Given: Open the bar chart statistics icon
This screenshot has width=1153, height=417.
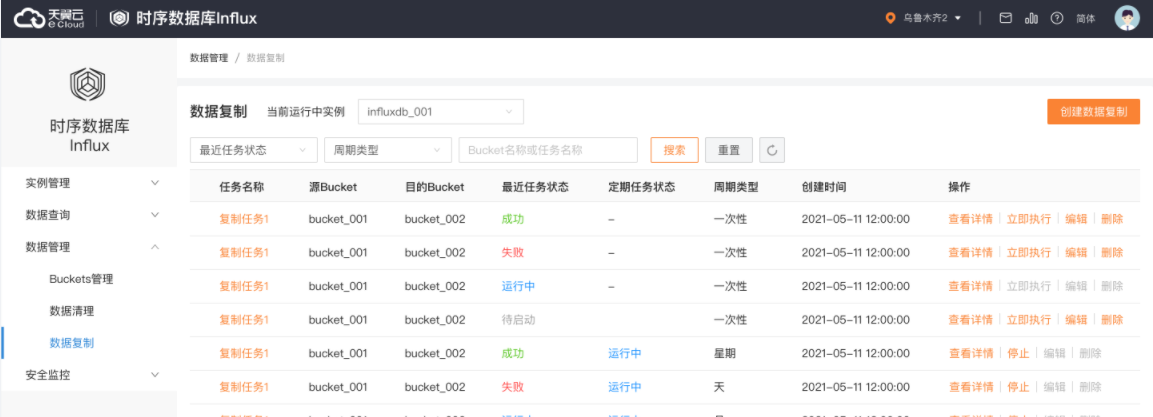Looking at the screenshot, I should click(1031, 18).
